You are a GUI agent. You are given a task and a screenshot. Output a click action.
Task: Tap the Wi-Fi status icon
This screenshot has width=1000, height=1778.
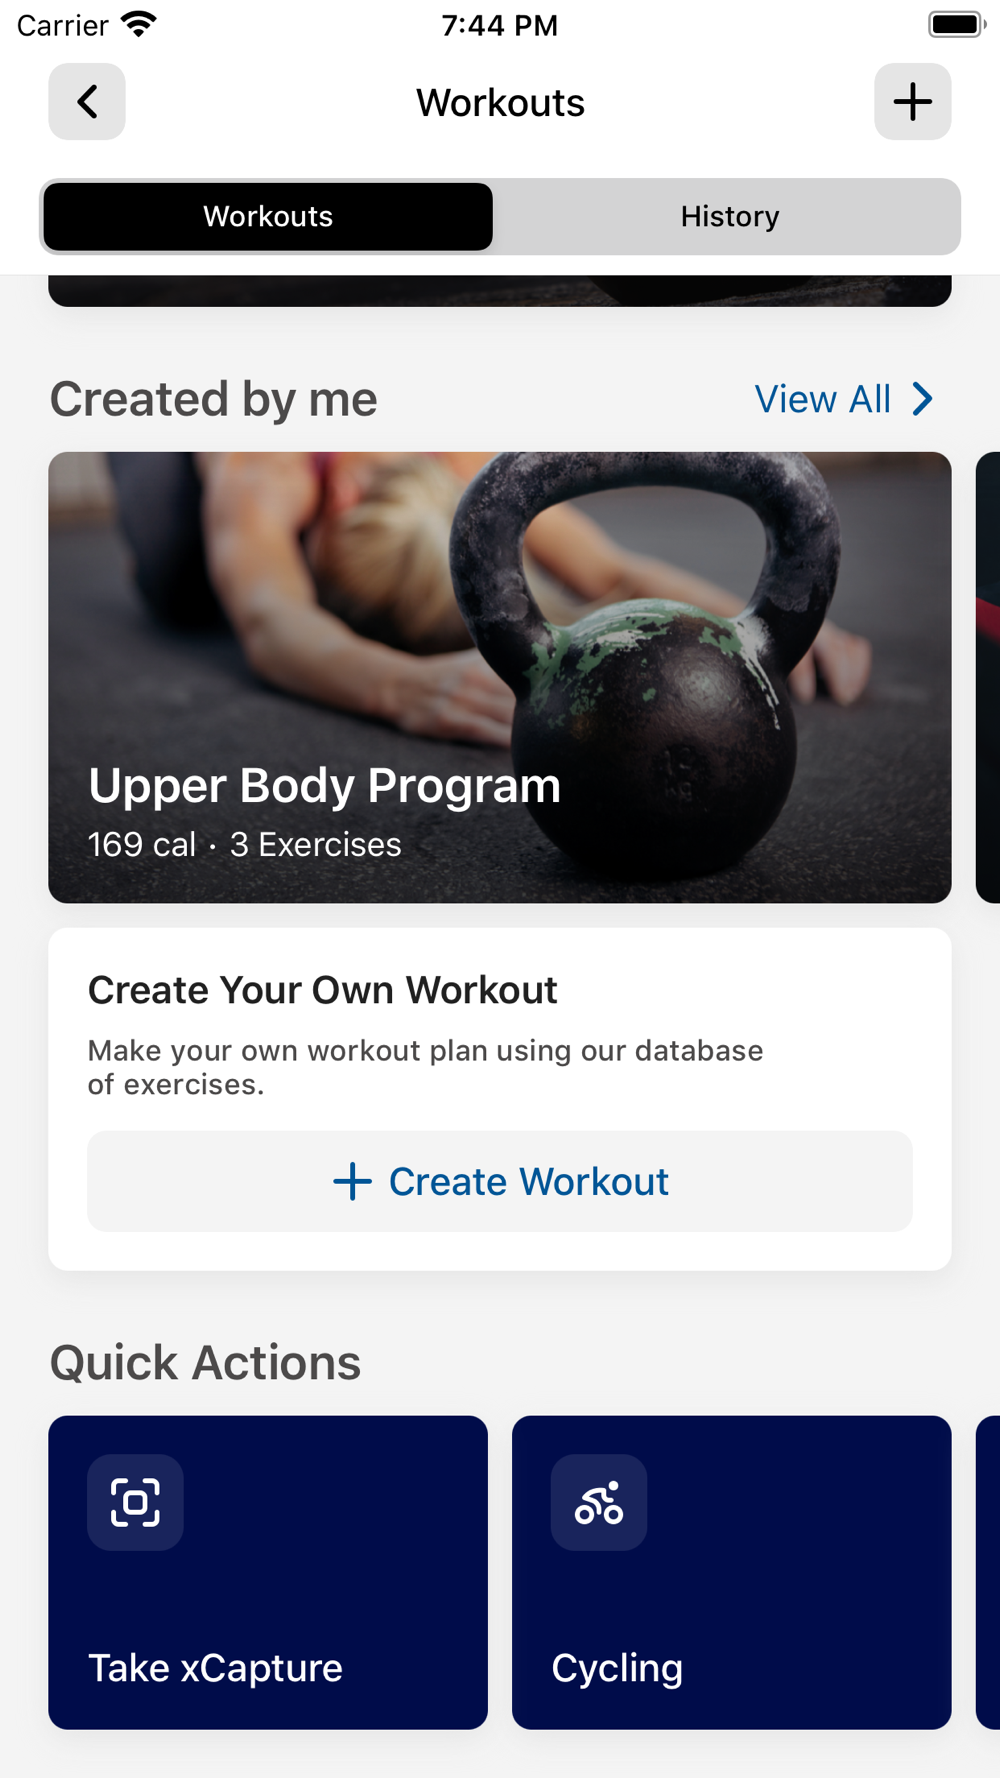coord(139,24)
